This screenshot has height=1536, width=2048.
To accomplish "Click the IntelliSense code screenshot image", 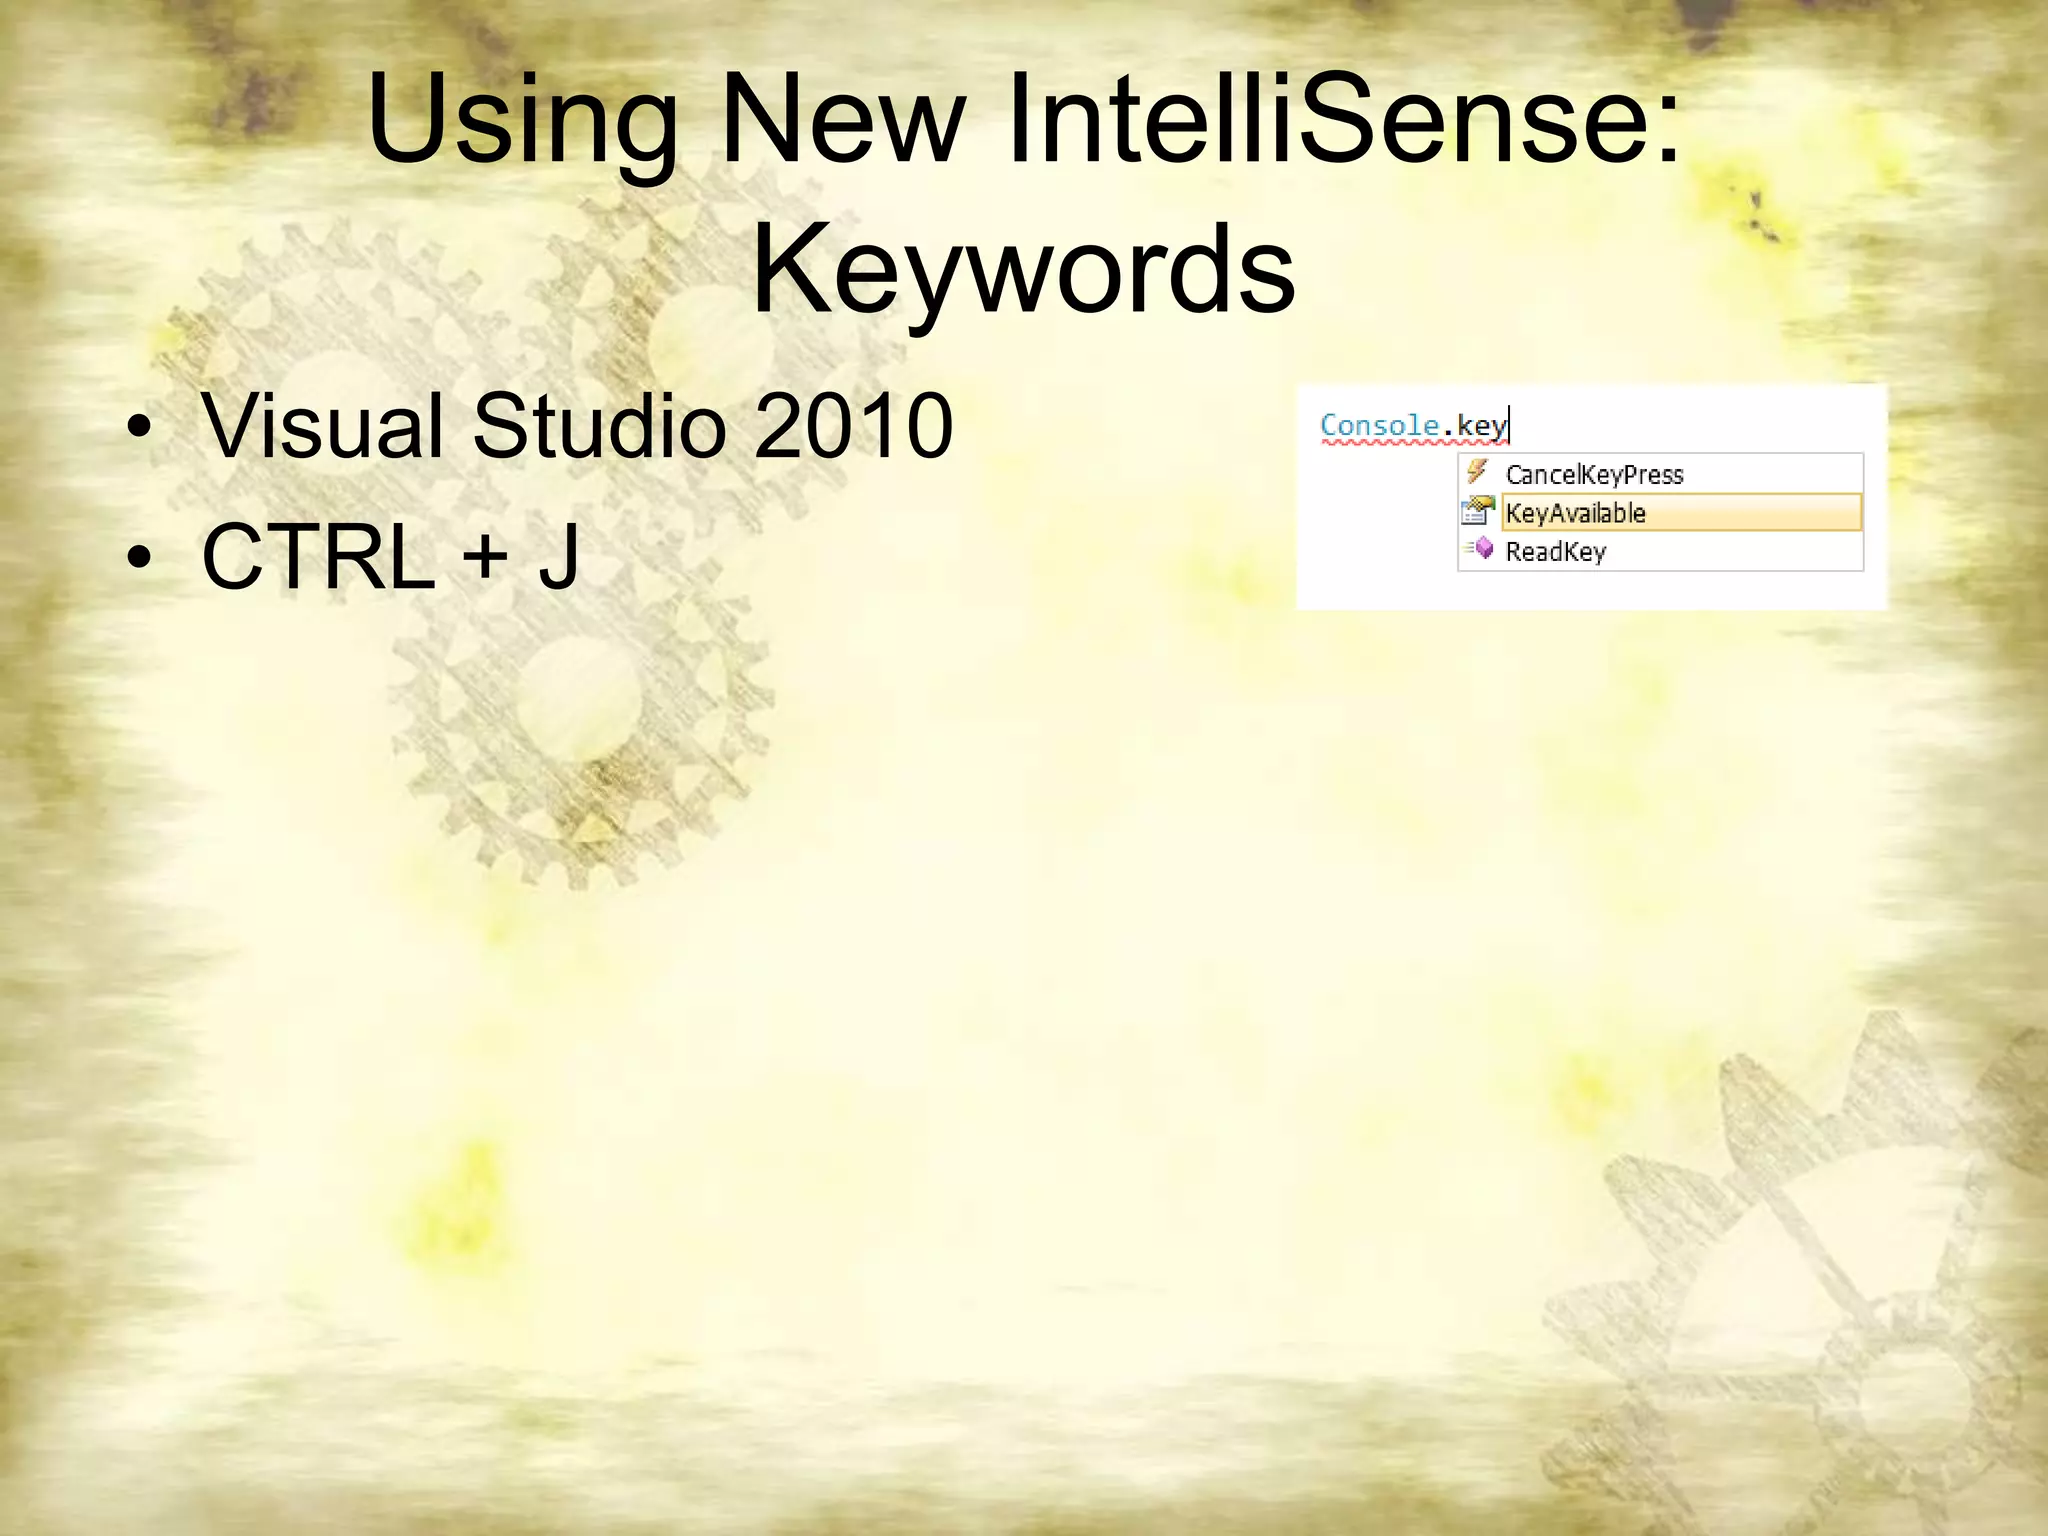I will (1592, 497).
